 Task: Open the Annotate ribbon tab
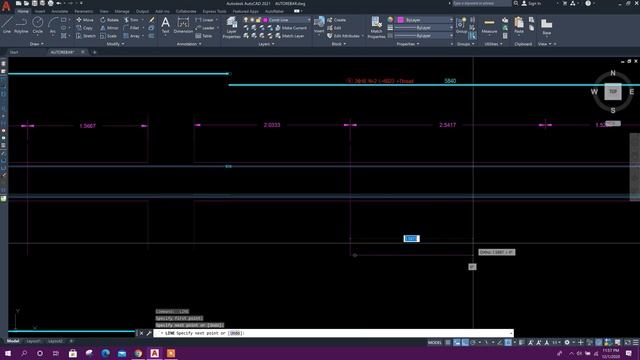[x=60, y=11]
